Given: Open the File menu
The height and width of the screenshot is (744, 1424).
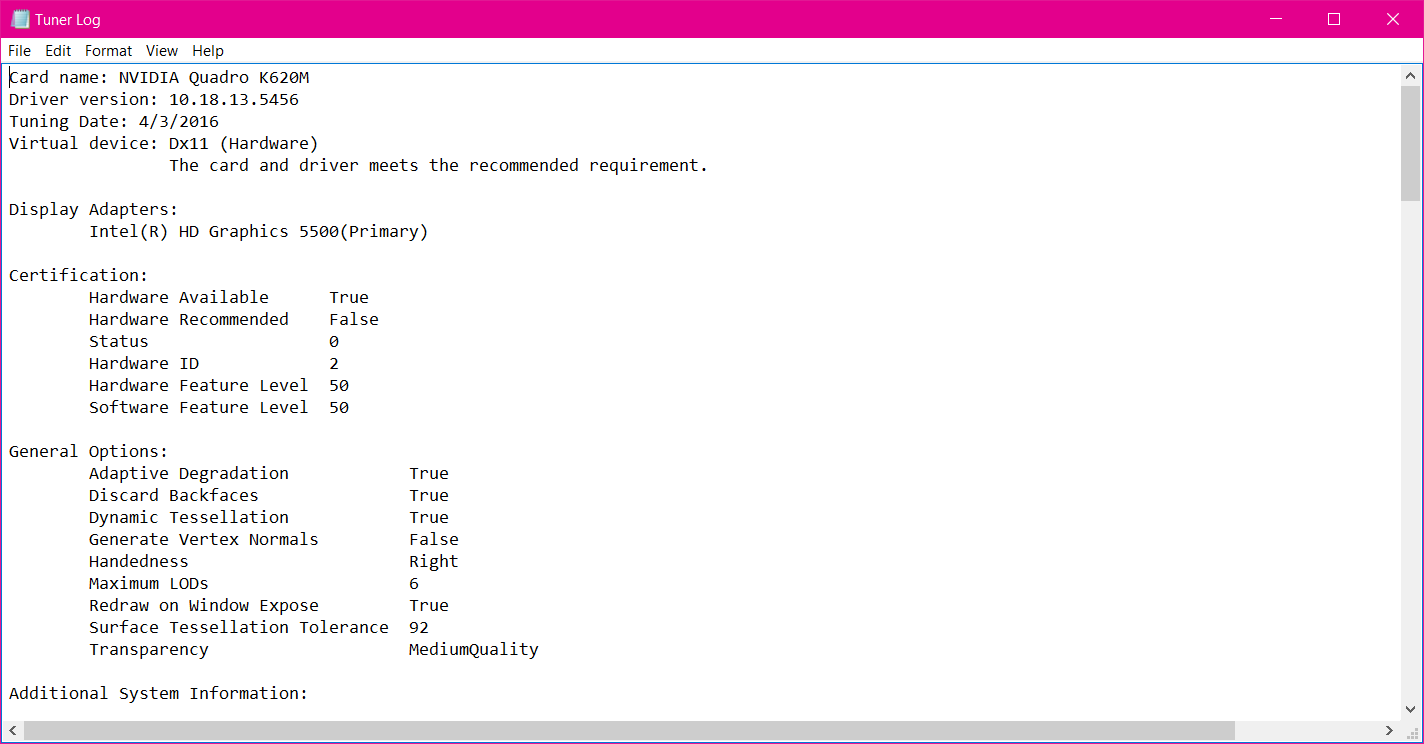Looking at the screenshot, I should click(19, 51).
